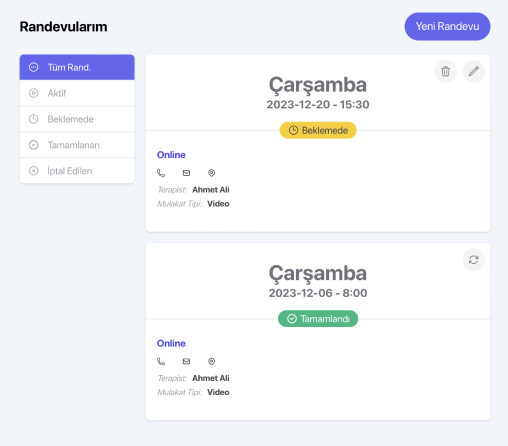Screen dimensions: 508x446
Task: Delete the 2023-12-20 appointment with trash icon
Action: point(445,71)
